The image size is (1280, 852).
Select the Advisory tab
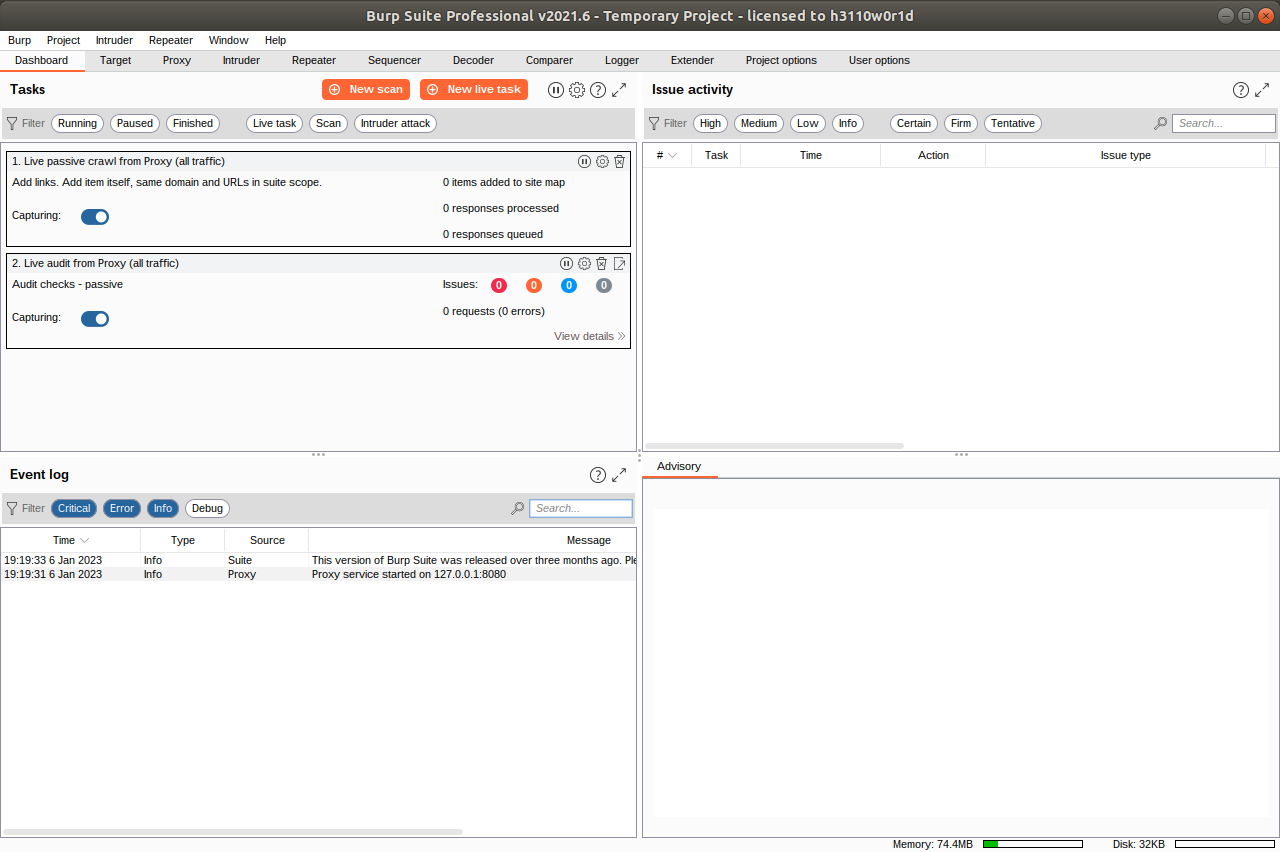(679, 467)
